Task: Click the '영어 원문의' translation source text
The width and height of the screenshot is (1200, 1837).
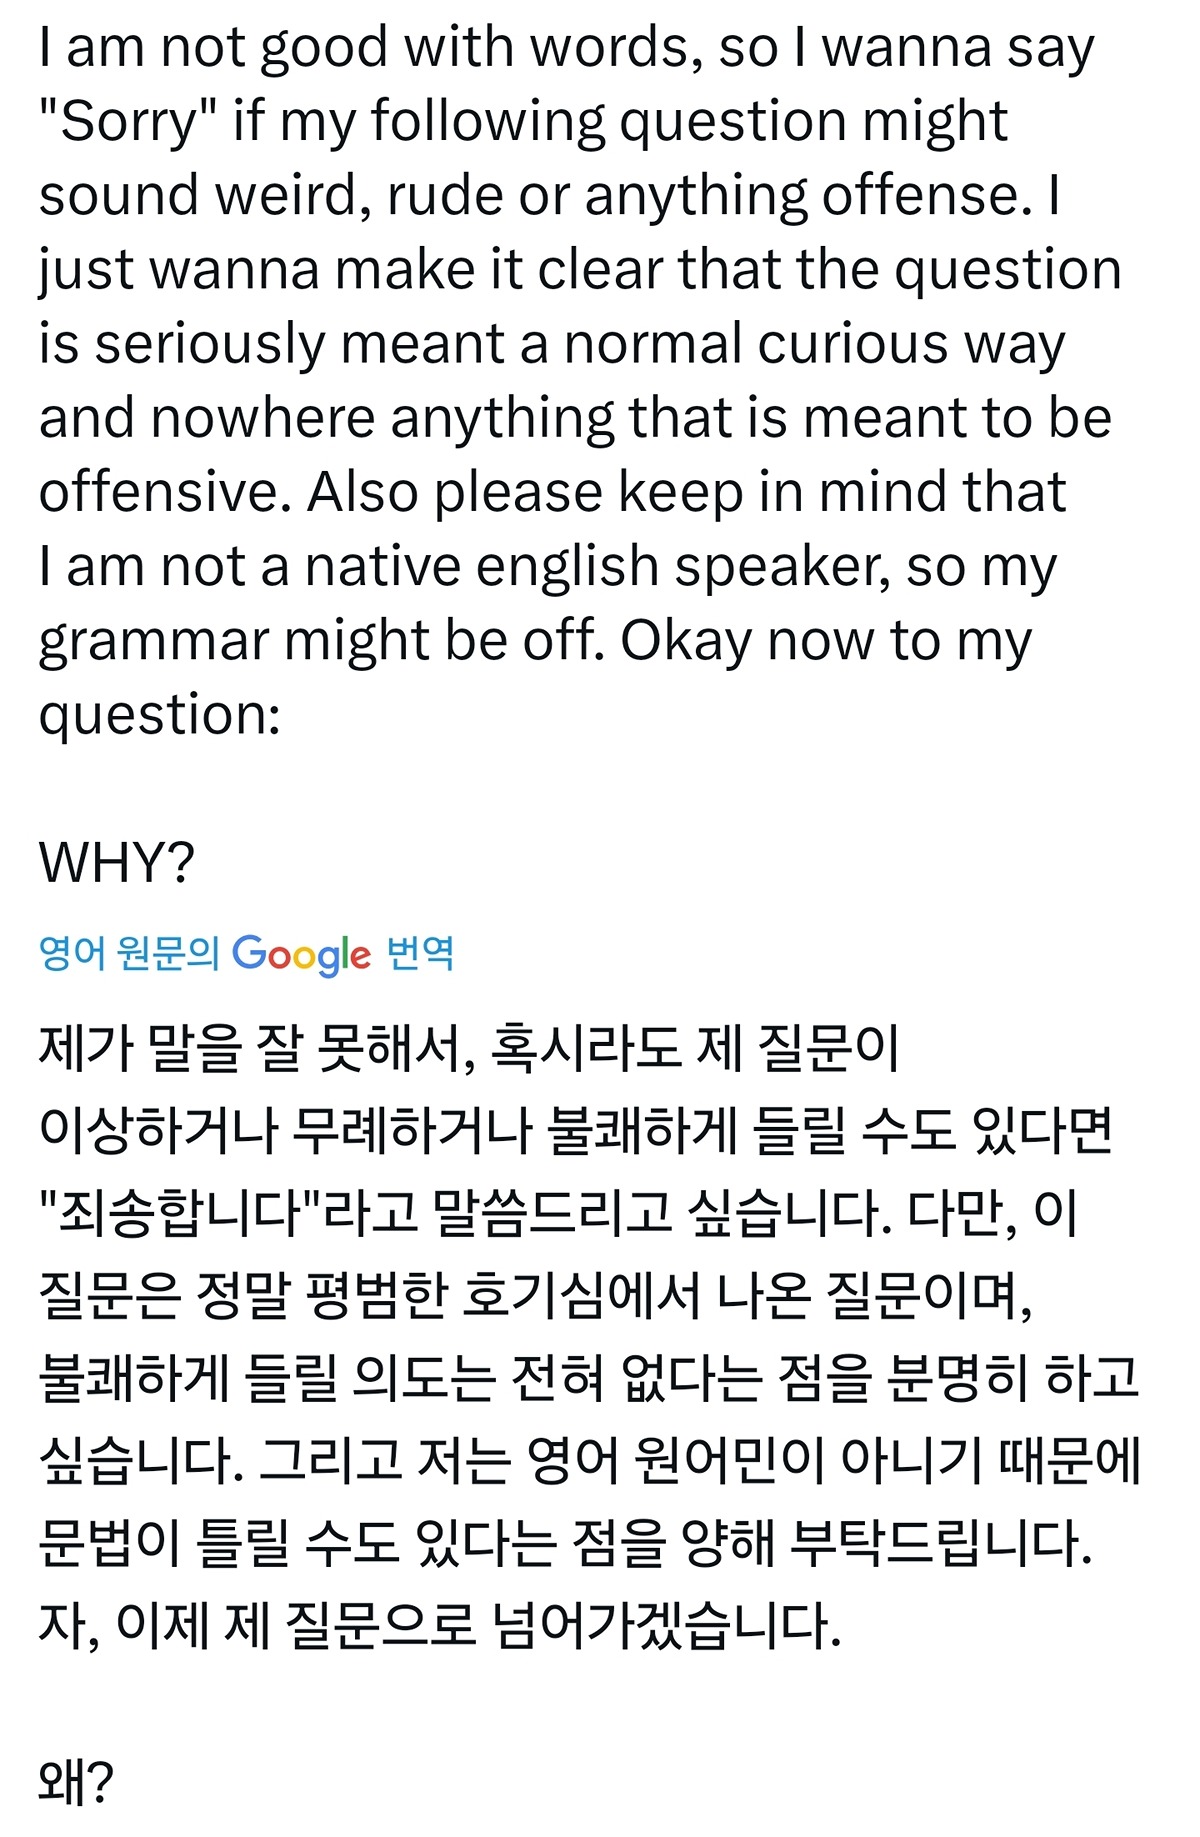Action: [129, 953]
